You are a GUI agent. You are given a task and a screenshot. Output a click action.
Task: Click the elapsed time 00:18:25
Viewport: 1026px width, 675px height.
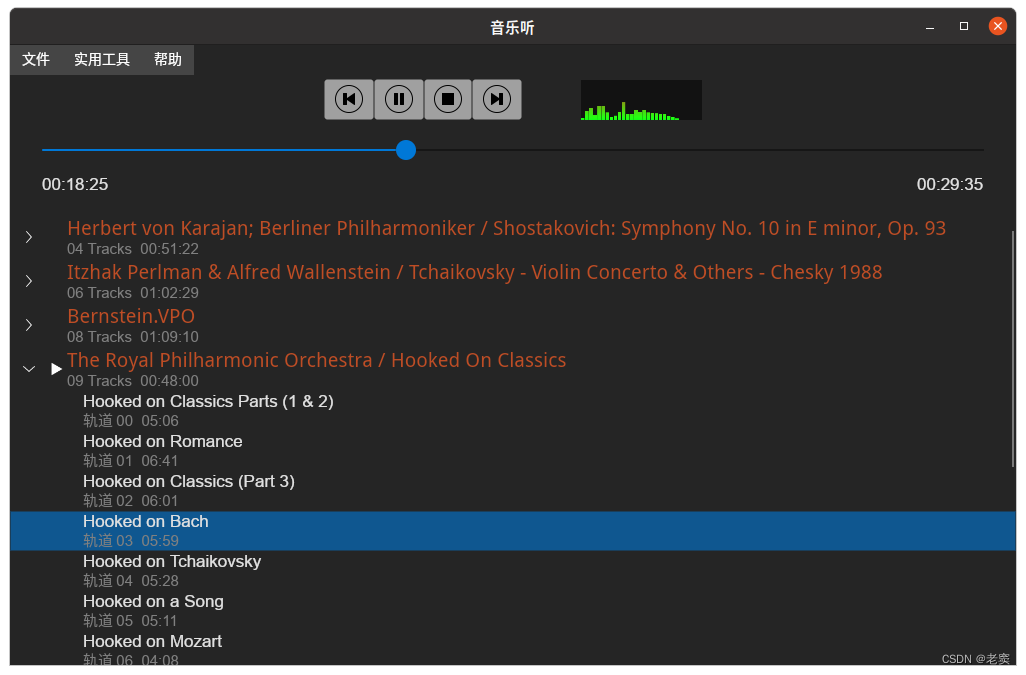pyautogui.click(x=75, y=184)
